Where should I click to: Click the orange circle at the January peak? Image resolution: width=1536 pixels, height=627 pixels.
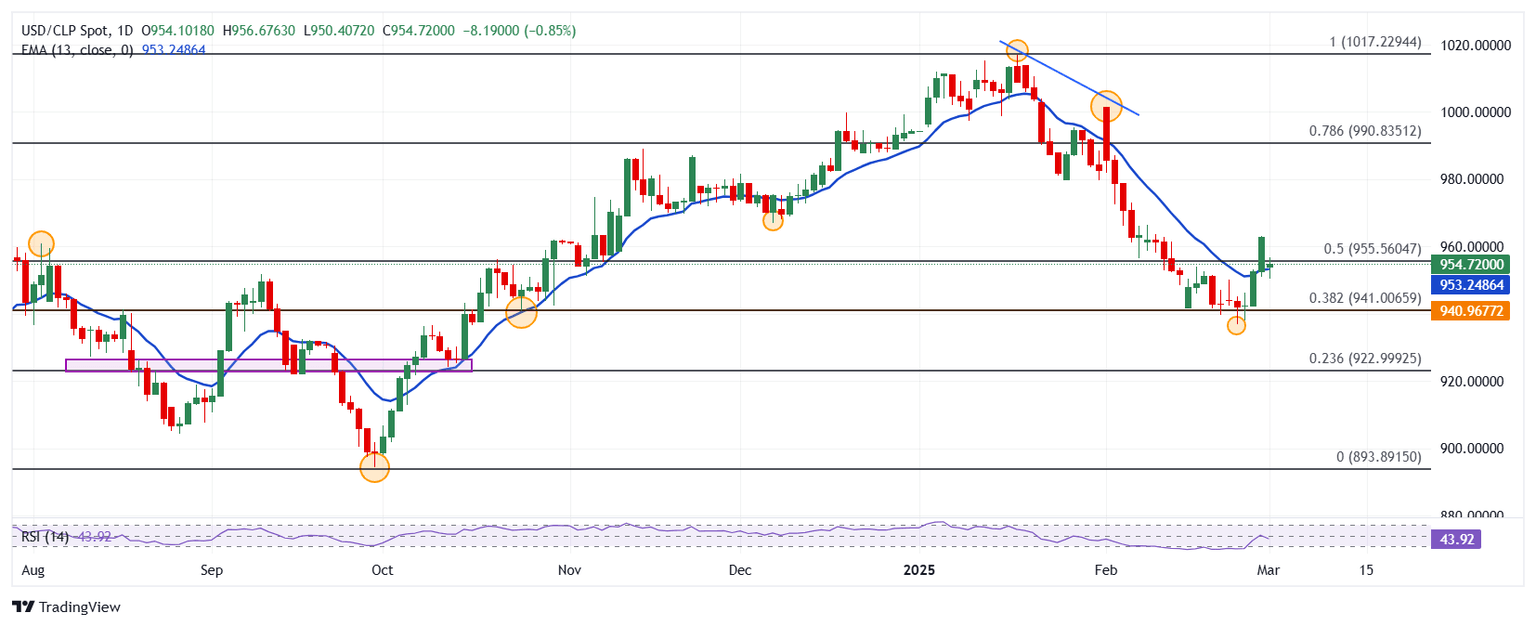[x=1017, y=50]
